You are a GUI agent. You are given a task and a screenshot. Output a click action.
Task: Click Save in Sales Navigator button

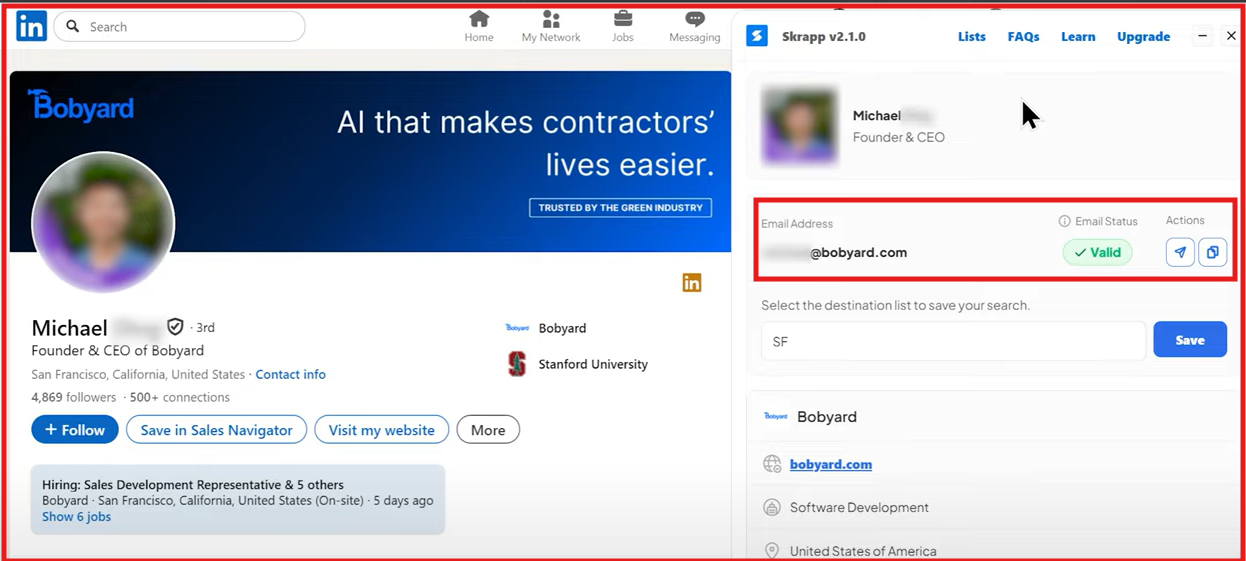click(216, 430)
